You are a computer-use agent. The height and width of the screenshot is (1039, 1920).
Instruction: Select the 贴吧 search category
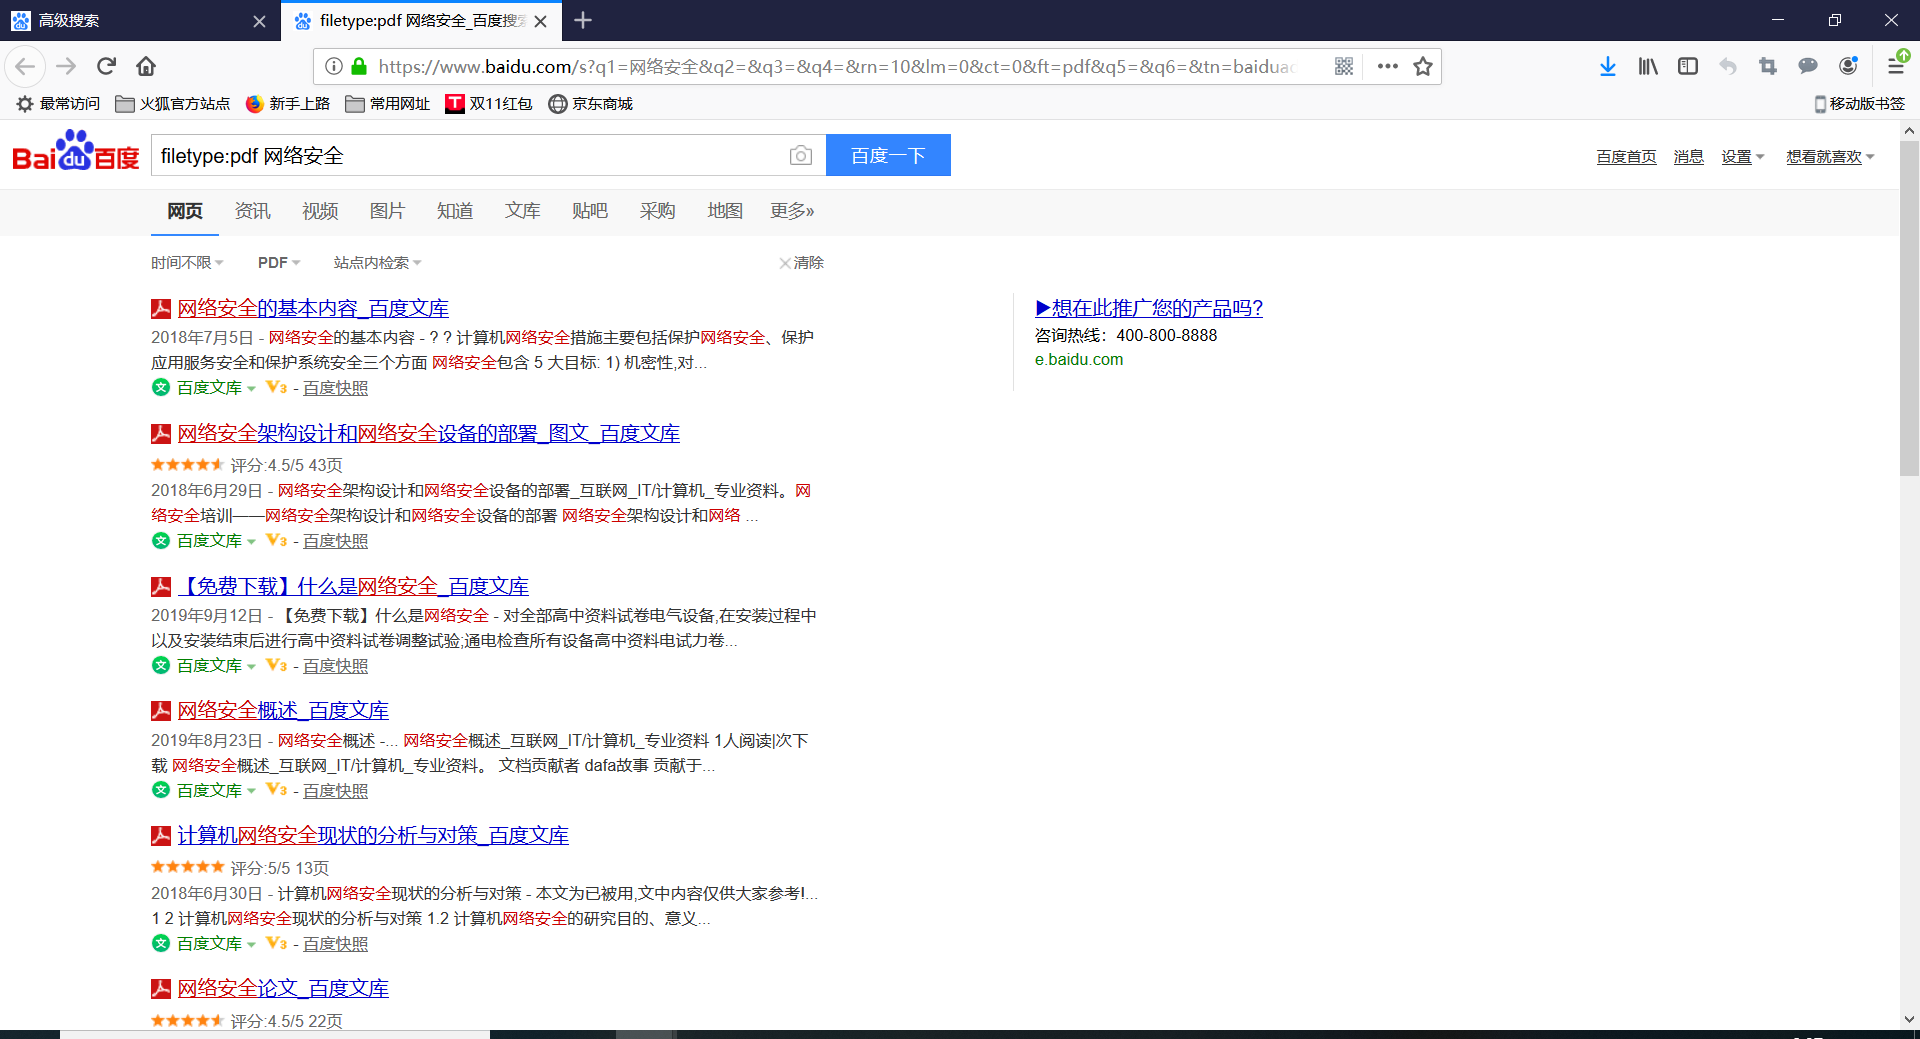[590, 211]
